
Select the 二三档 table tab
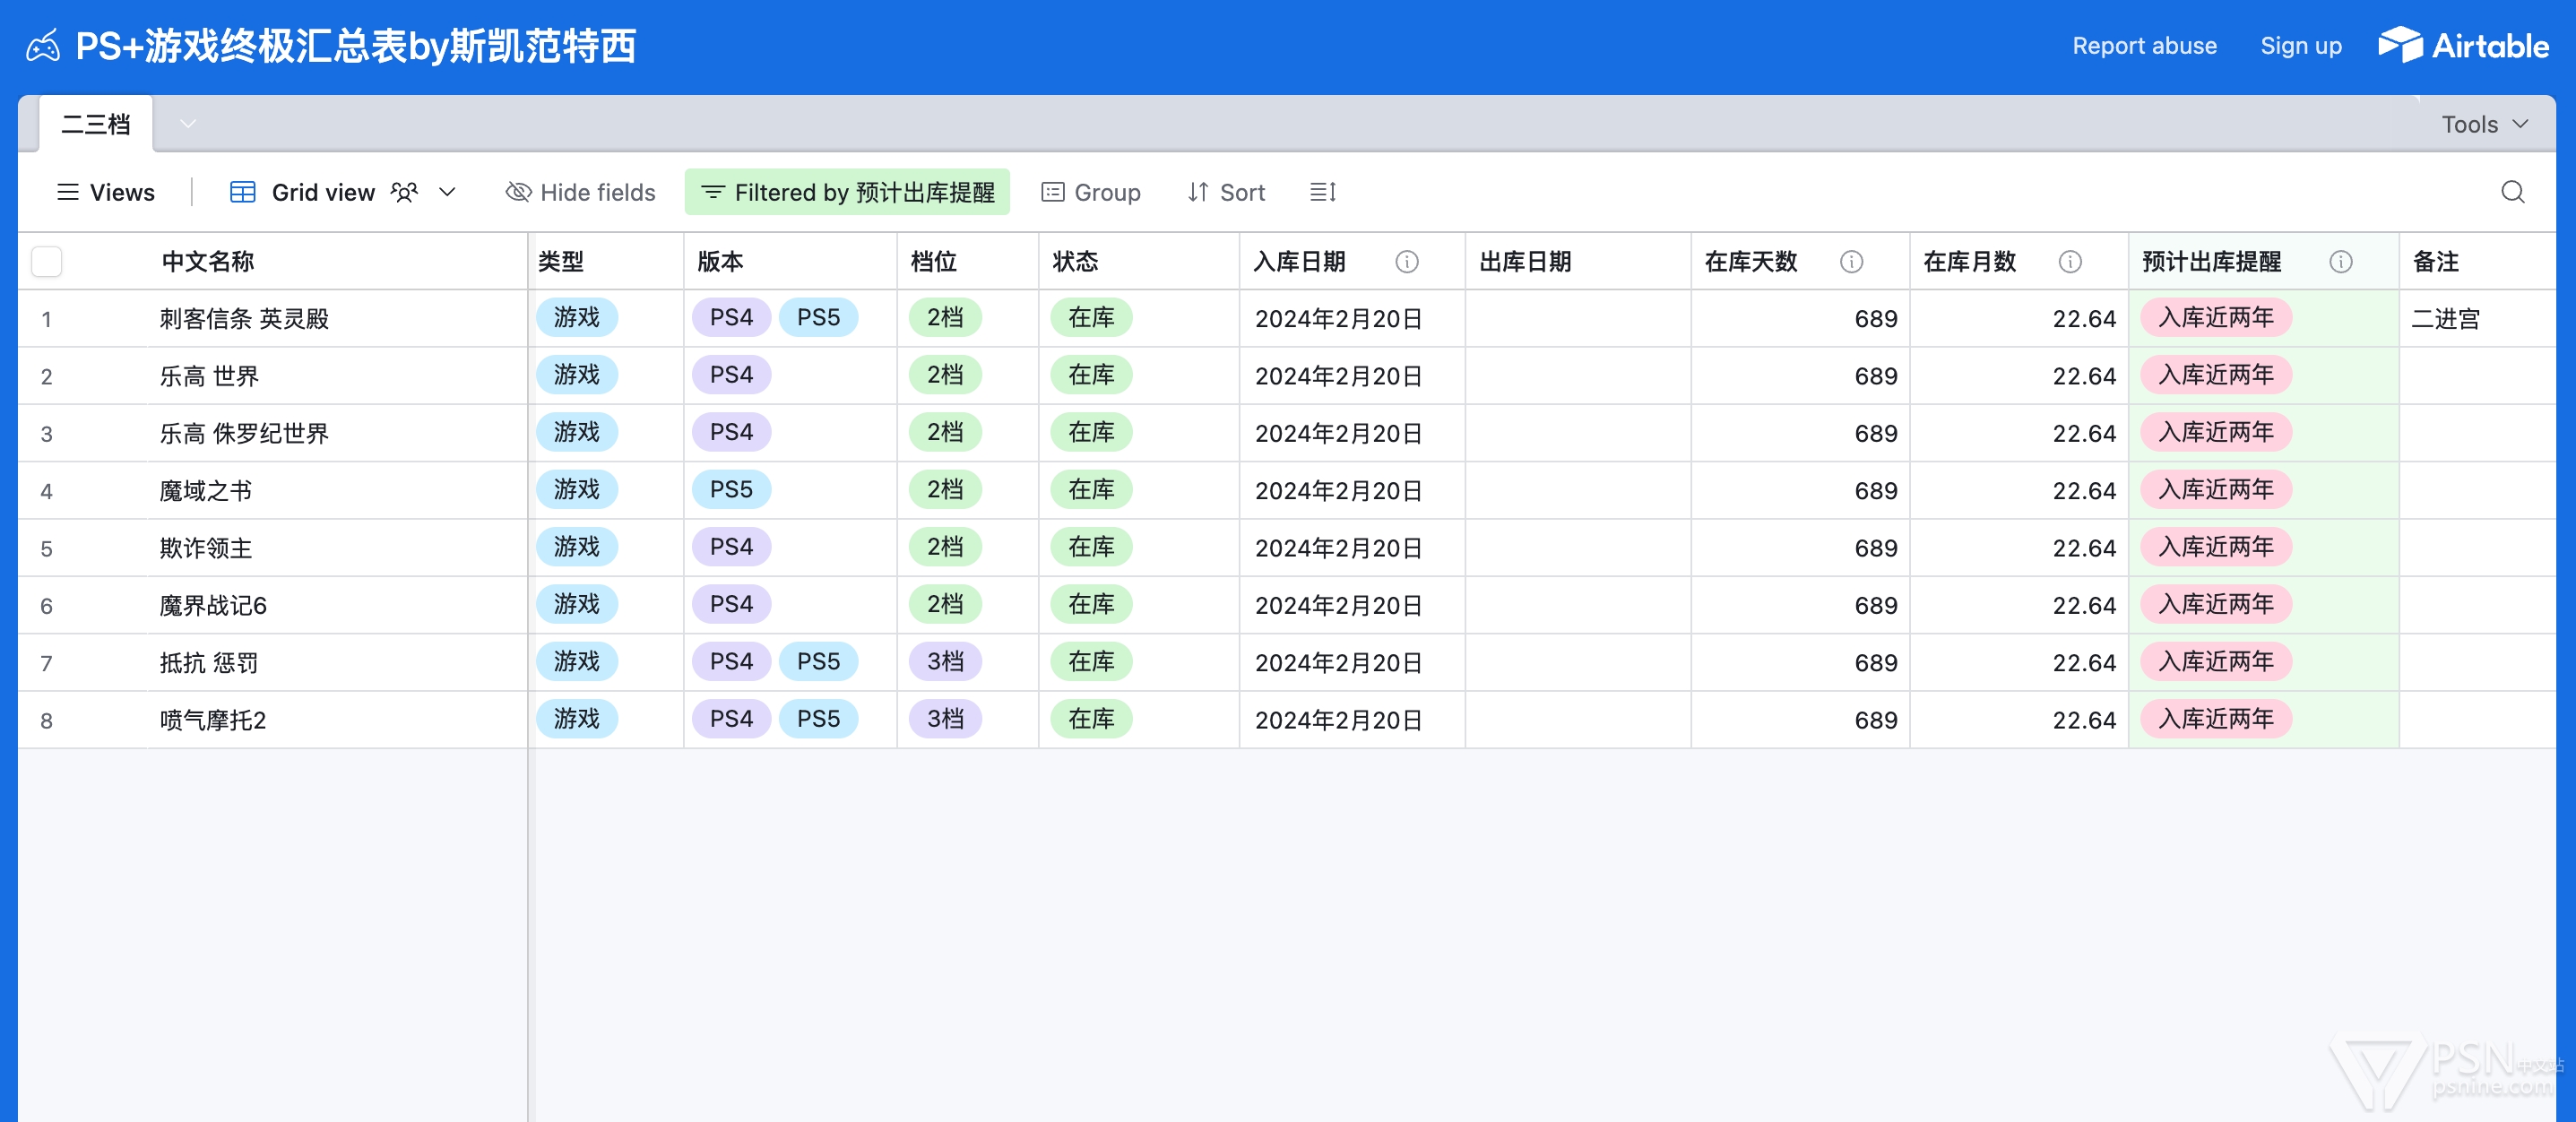[96, 124]
